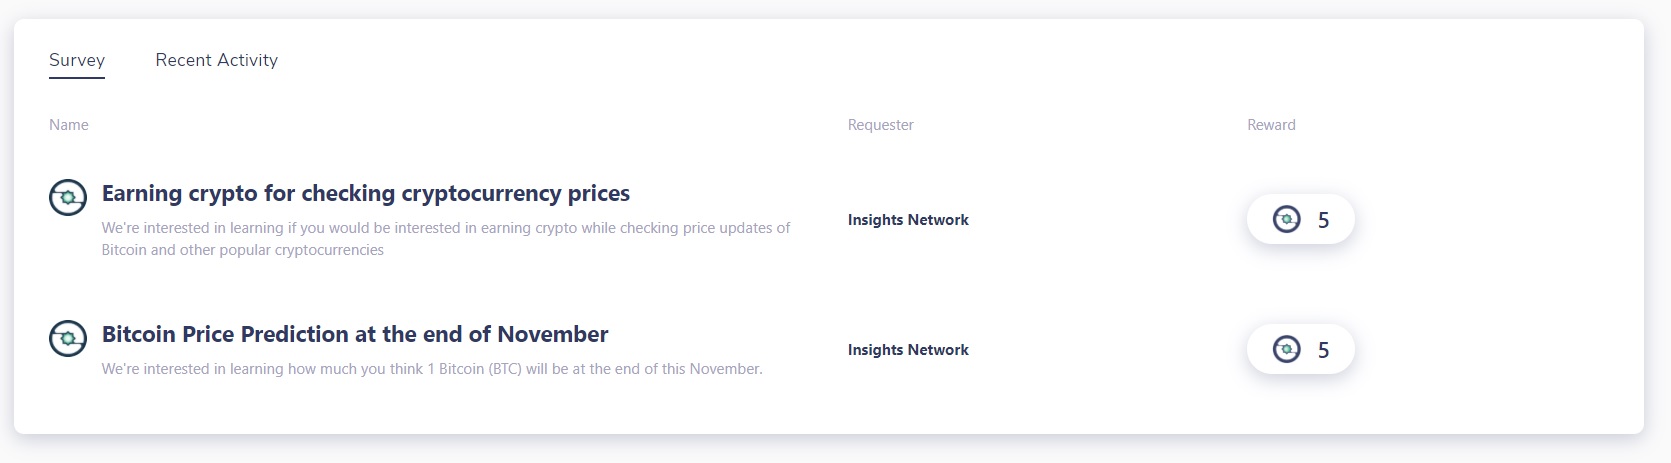Click the icon beside Bitcoin Price Prediction survey
This screenshot has height=463, width=1671.
[68, 338]
